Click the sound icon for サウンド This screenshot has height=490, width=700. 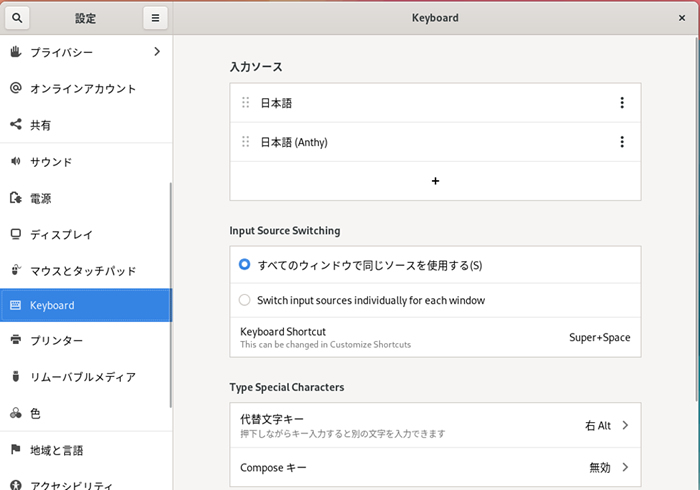(16, 161)
